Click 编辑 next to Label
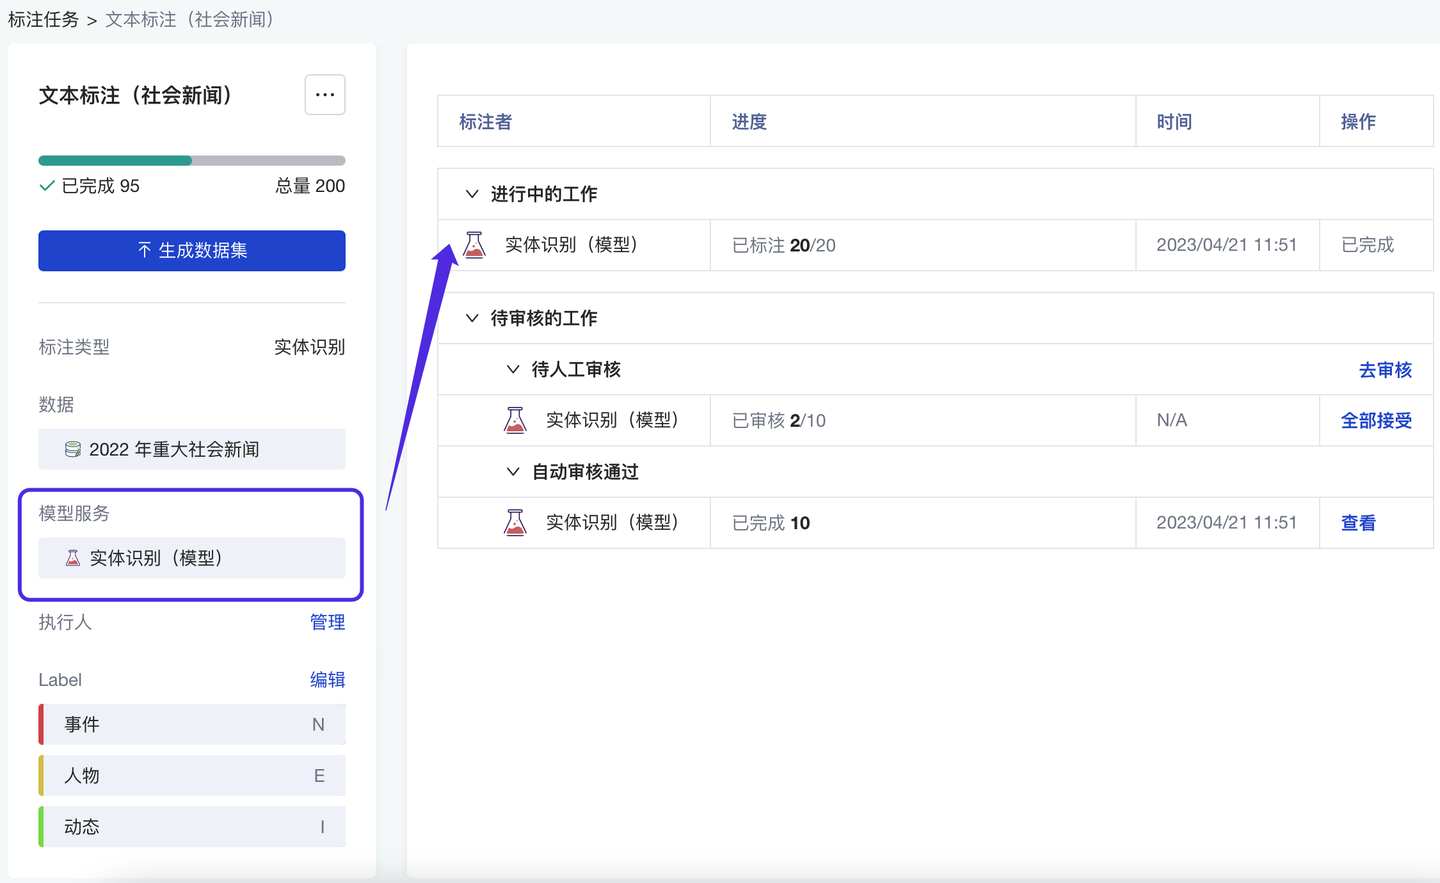Image resolution: width=1440 pixels, height=883 pixels. (327, 679)
